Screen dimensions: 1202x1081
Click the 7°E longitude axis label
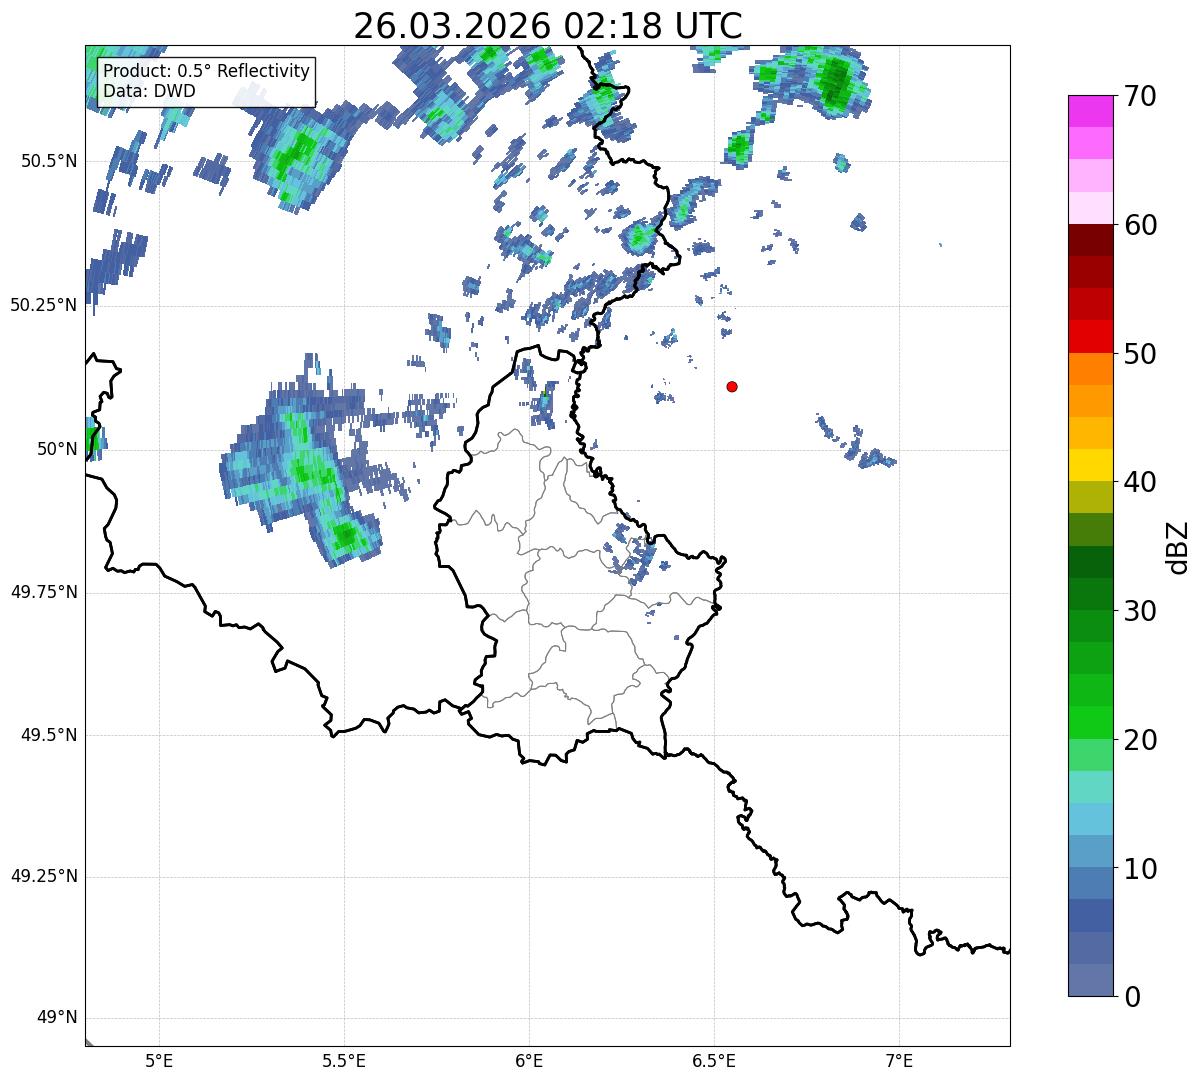(x=899, y=1061)
